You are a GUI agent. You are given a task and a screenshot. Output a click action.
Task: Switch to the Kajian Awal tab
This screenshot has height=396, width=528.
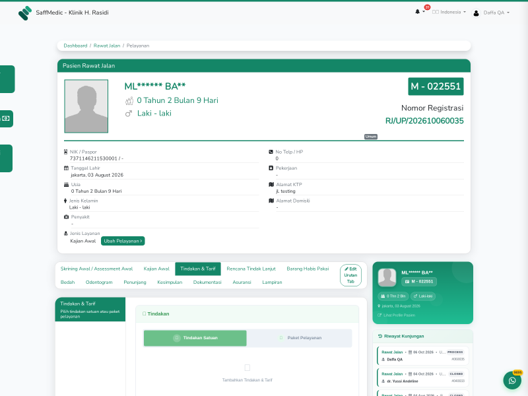click(156, 269)
